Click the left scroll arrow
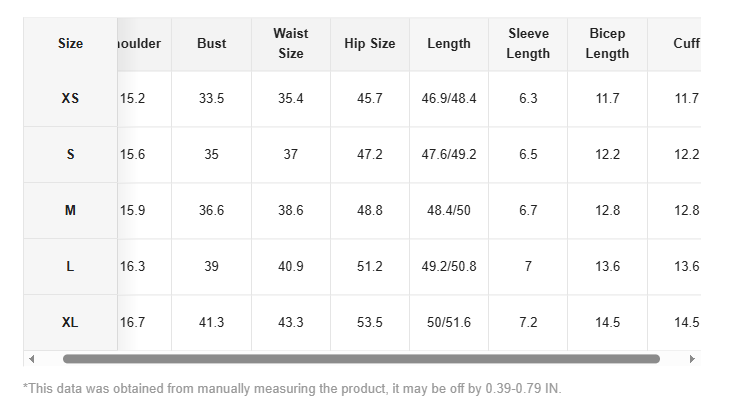Viewport: 739px width, 412px height. 31,359
